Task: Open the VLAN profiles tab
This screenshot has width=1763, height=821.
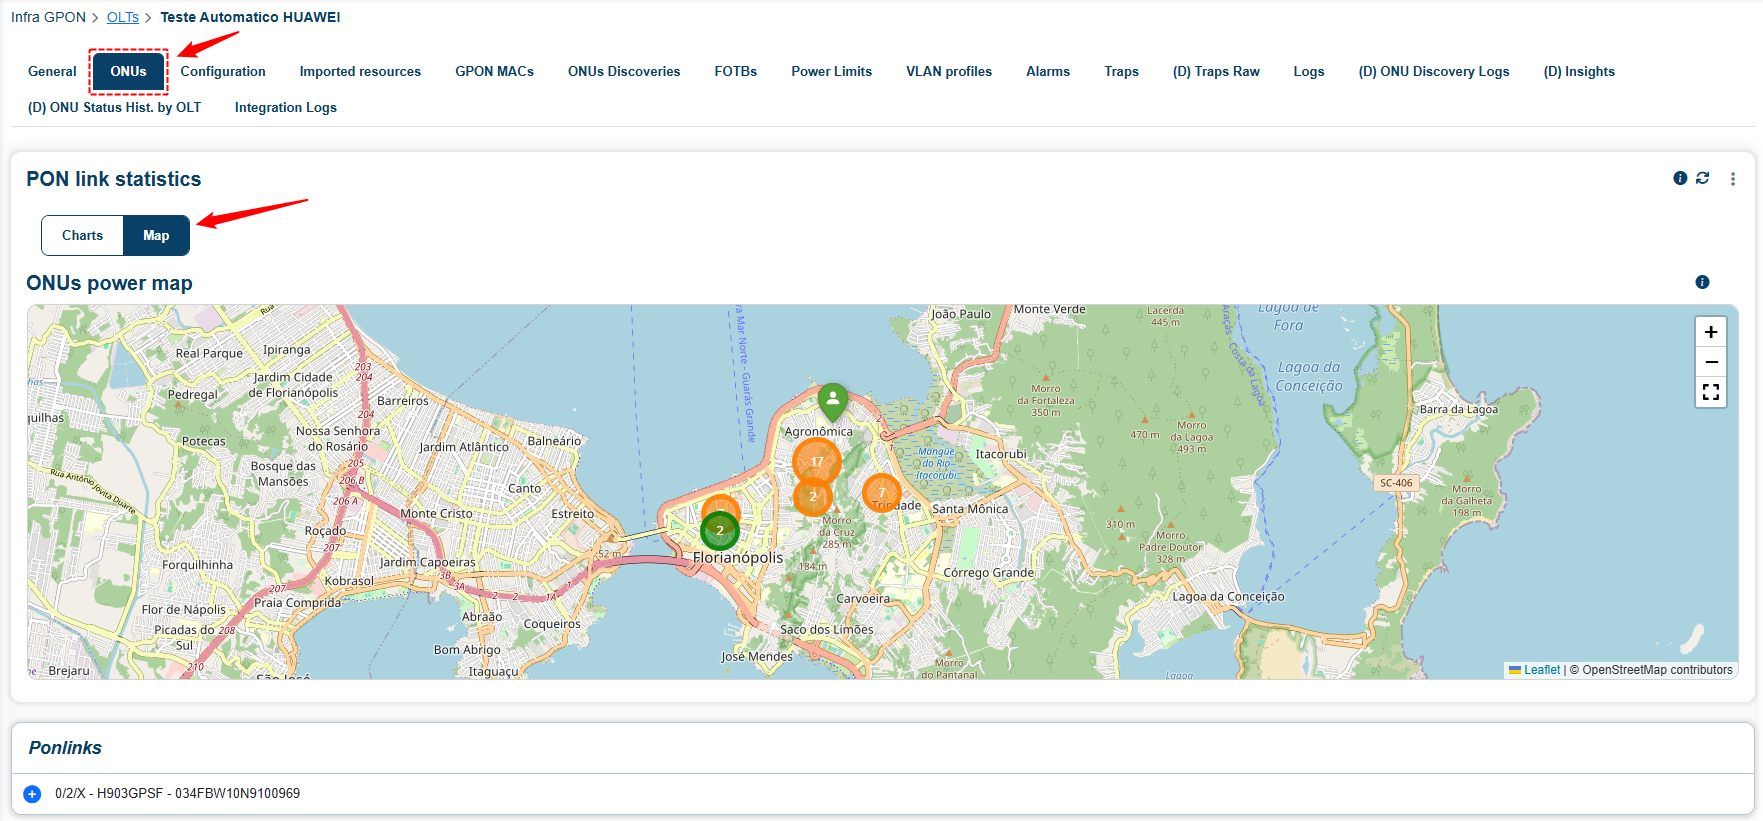Action: click(949, 71)
